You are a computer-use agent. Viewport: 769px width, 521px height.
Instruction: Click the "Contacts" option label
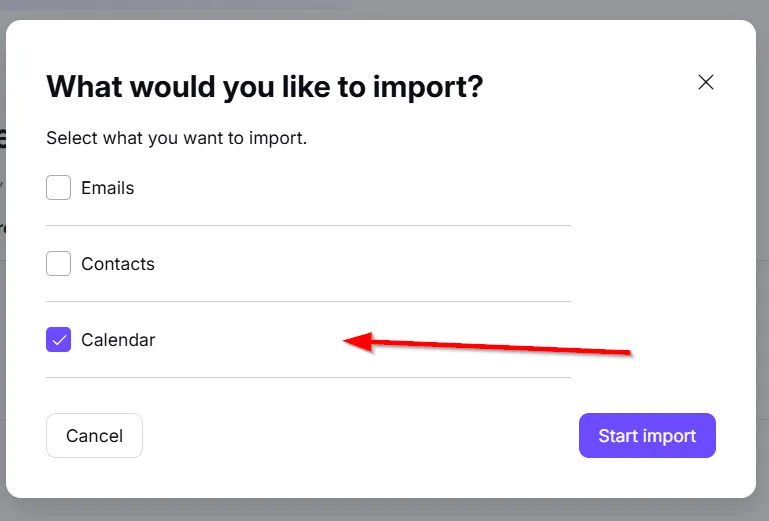point(118,264)
